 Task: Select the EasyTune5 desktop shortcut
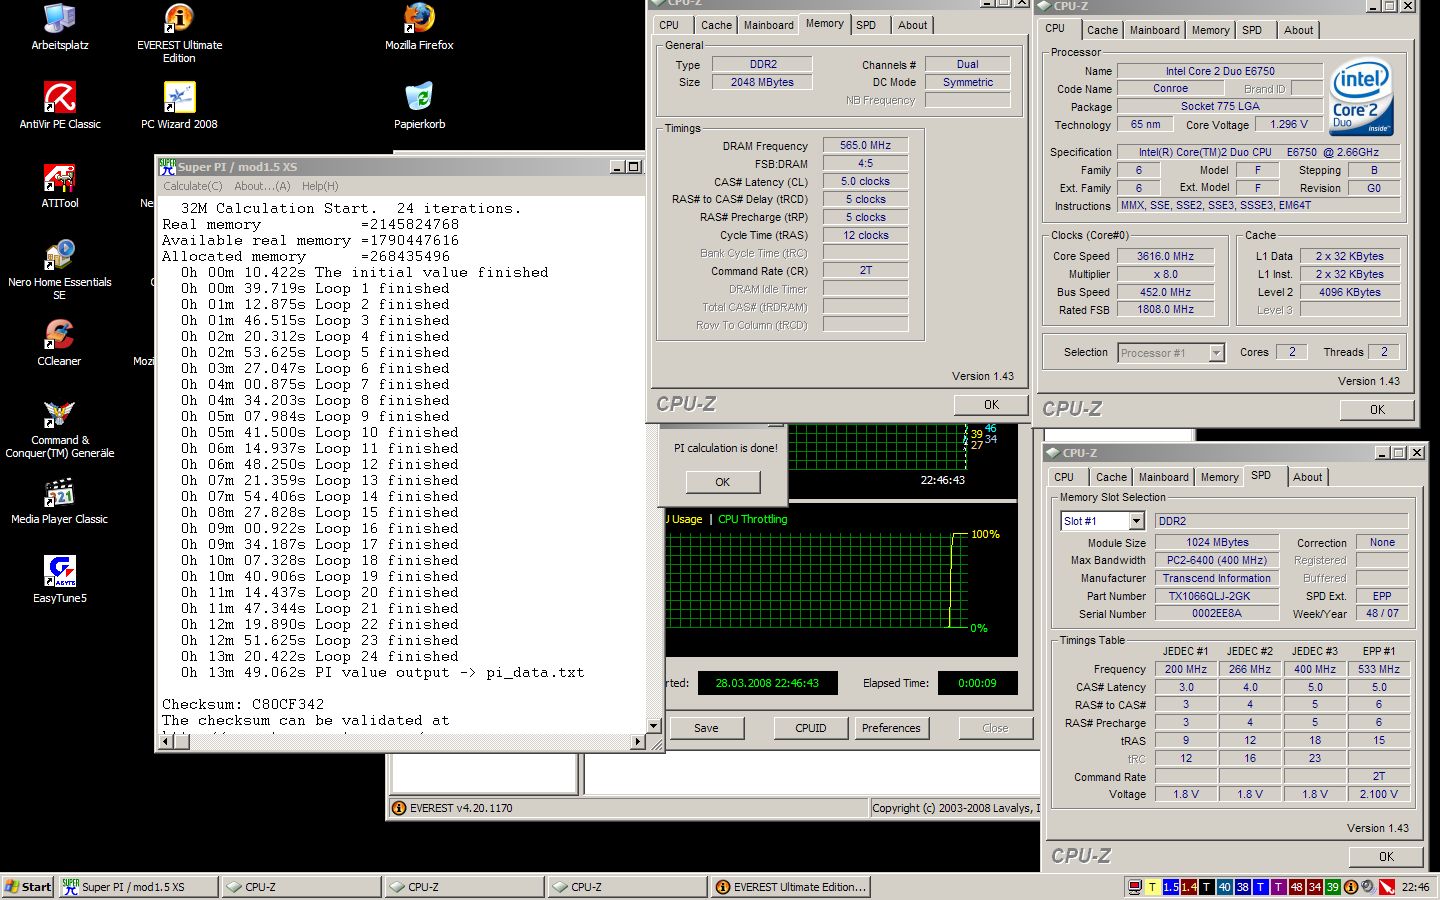[60, 580]
